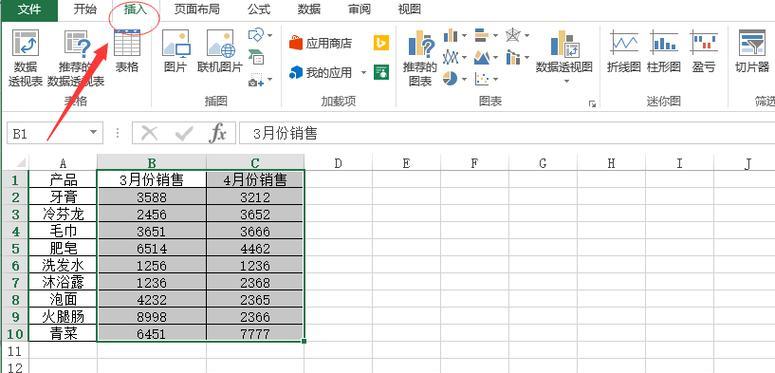The image size is (775, 373).
Task: Select cell with value 8998
Action: [152, 316]
